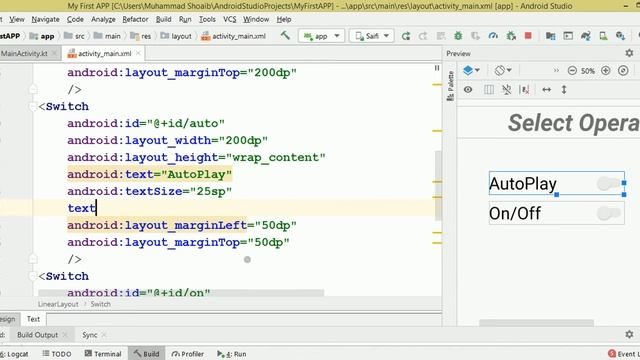
Task: Click the expand vertically arrows icon
Action: pos(564,89)
